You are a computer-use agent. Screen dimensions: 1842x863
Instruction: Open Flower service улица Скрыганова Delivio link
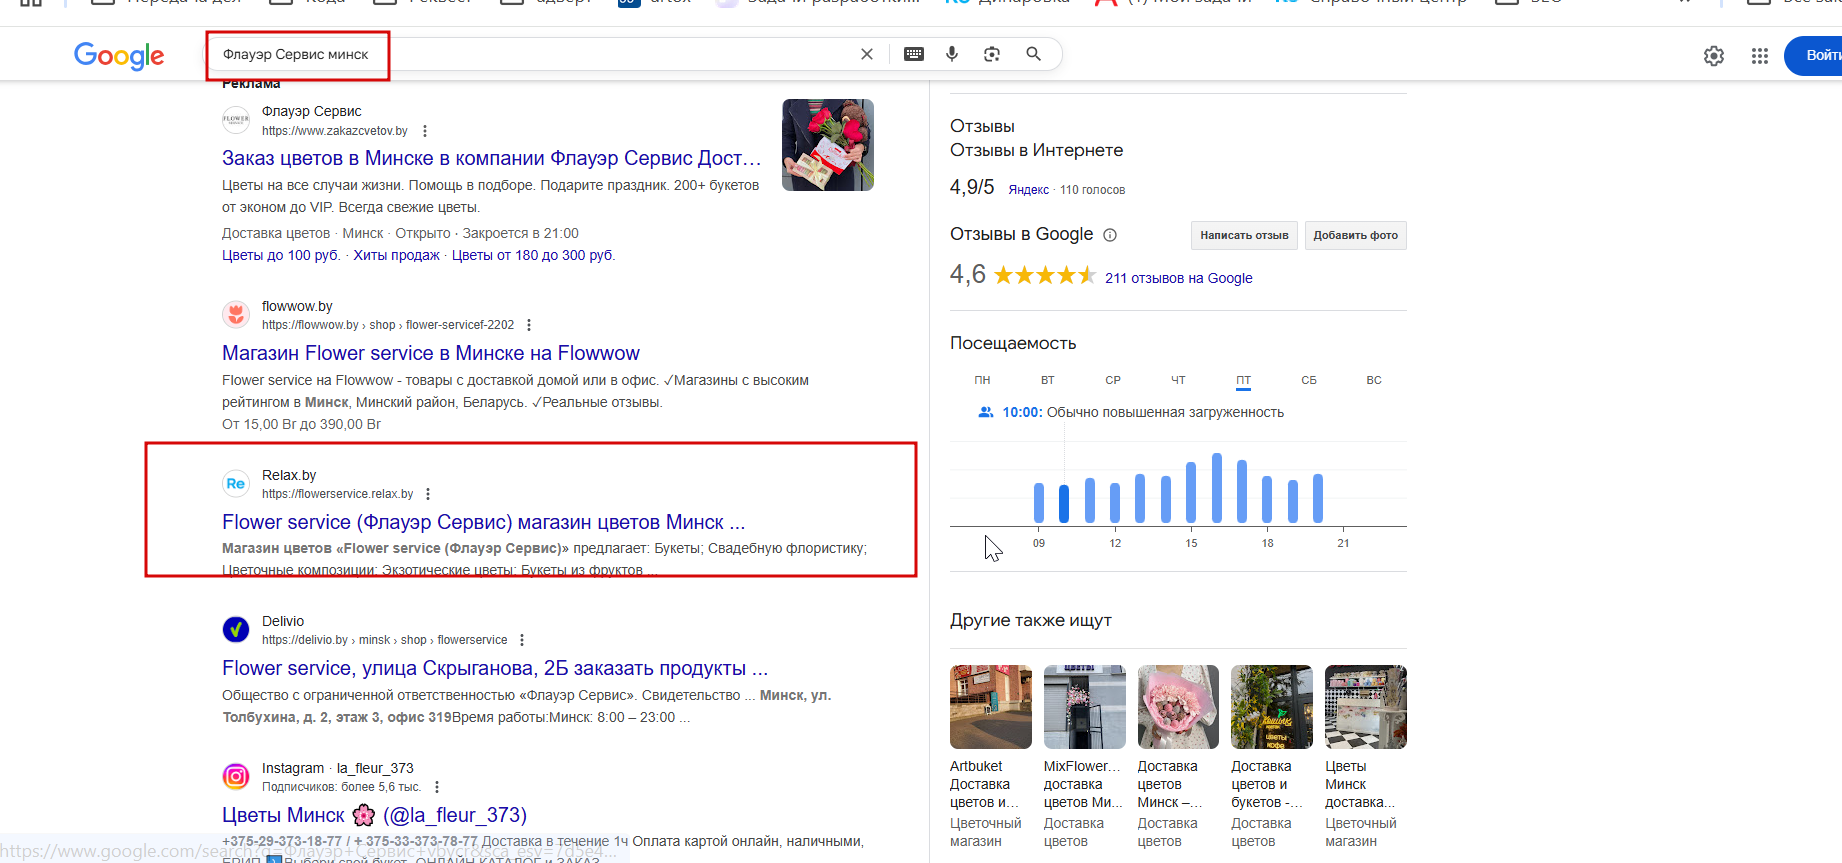[x=495, y=668]
